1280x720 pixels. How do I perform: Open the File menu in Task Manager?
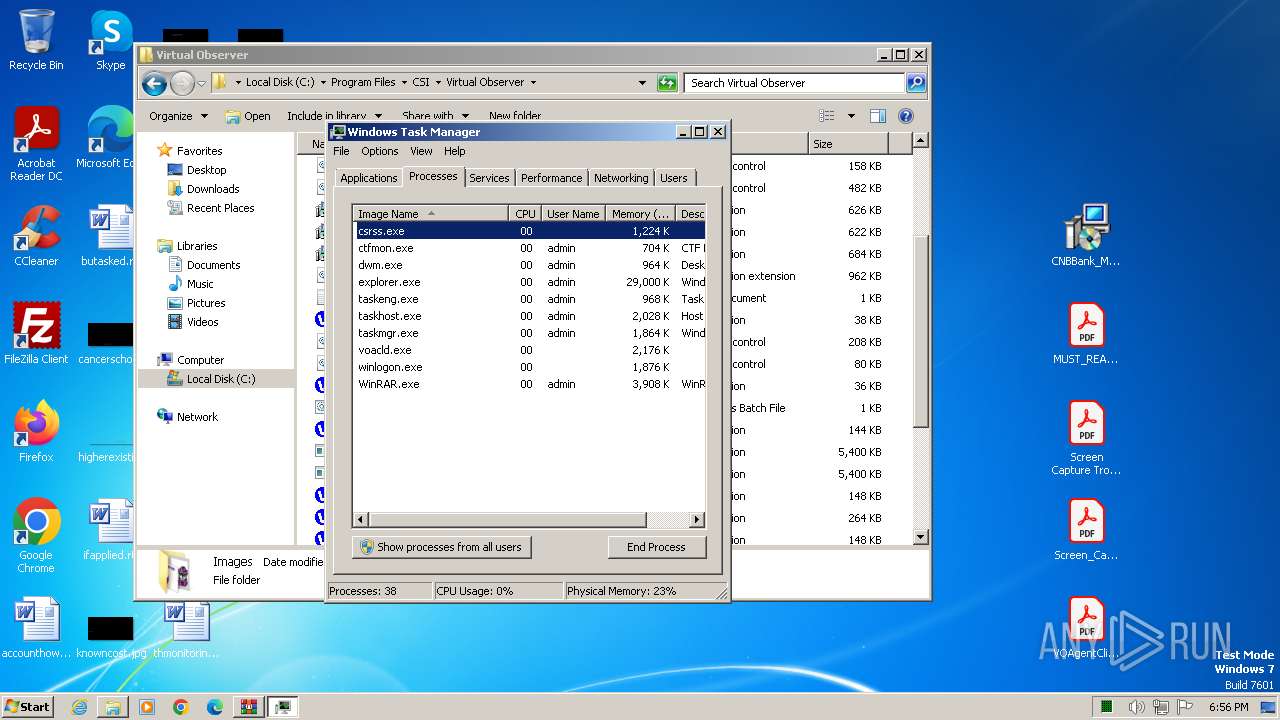pyautogui.click(x=341, y=151)
